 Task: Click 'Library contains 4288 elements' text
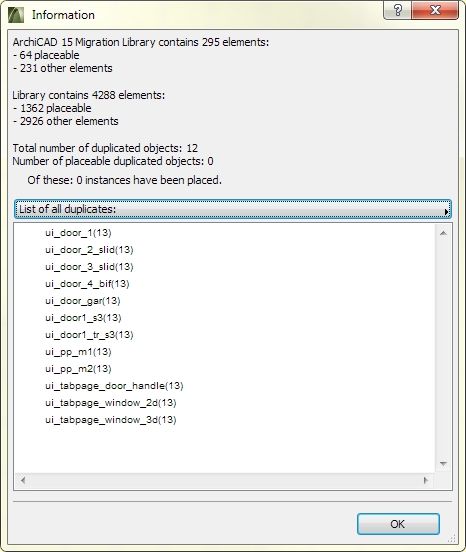[88, 95]
